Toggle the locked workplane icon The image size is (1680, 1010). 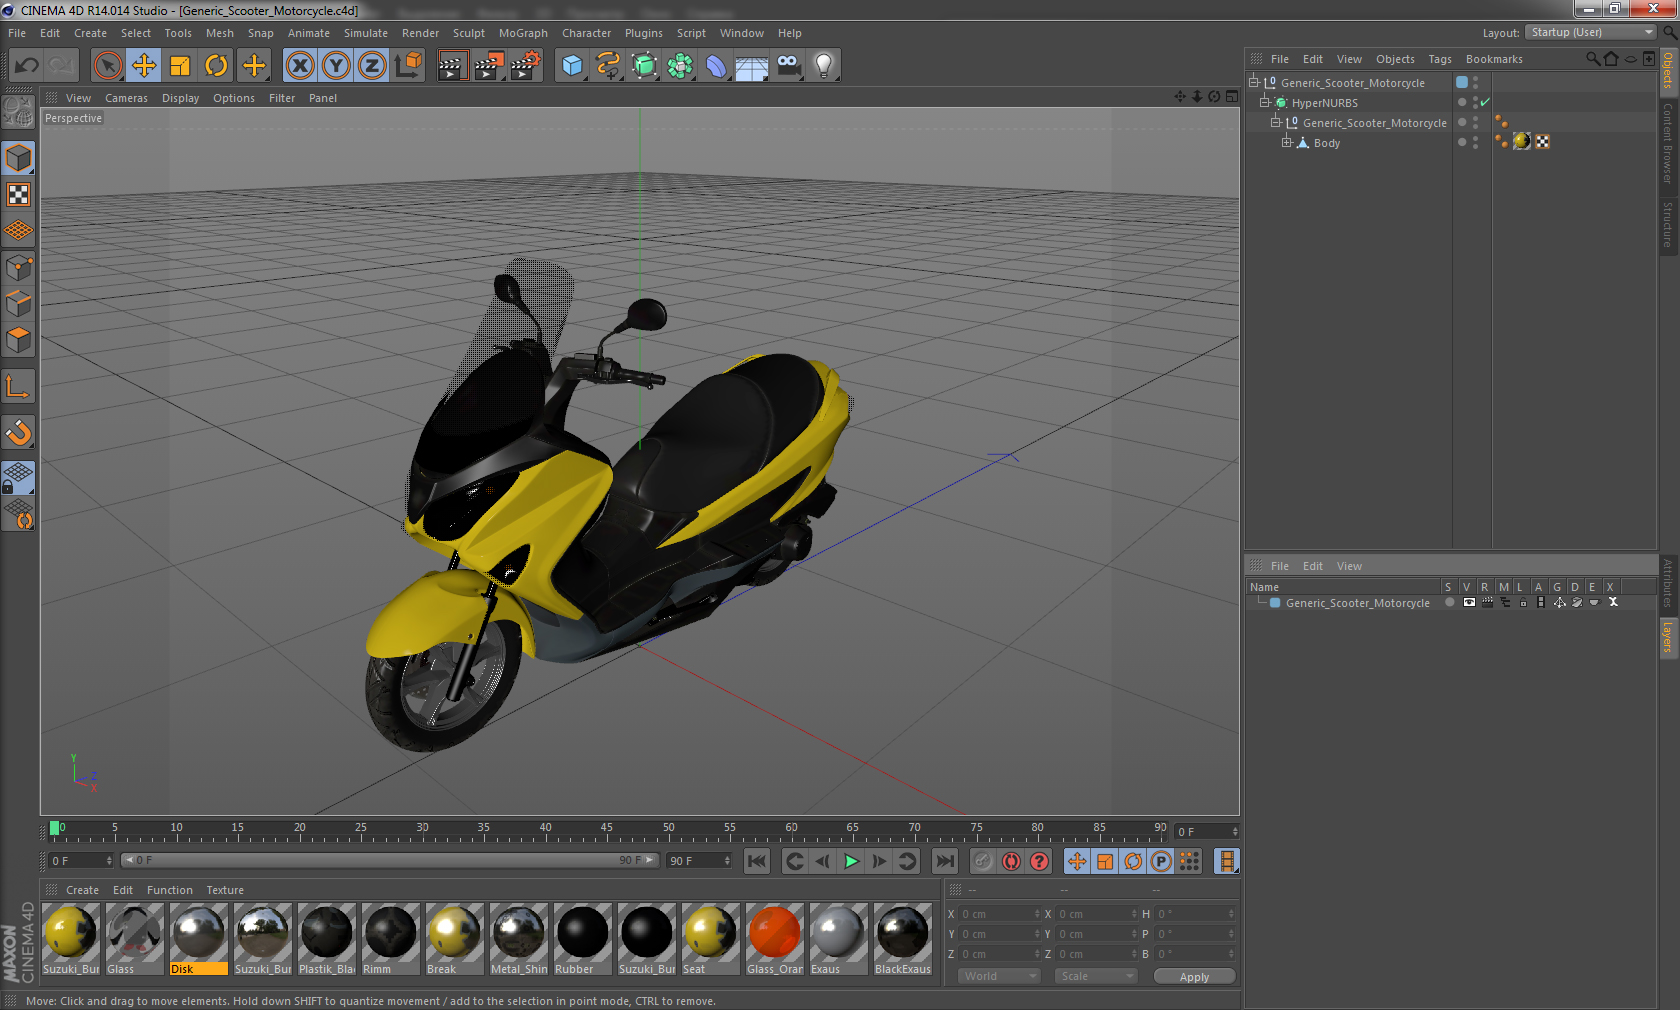pos(19,478)
